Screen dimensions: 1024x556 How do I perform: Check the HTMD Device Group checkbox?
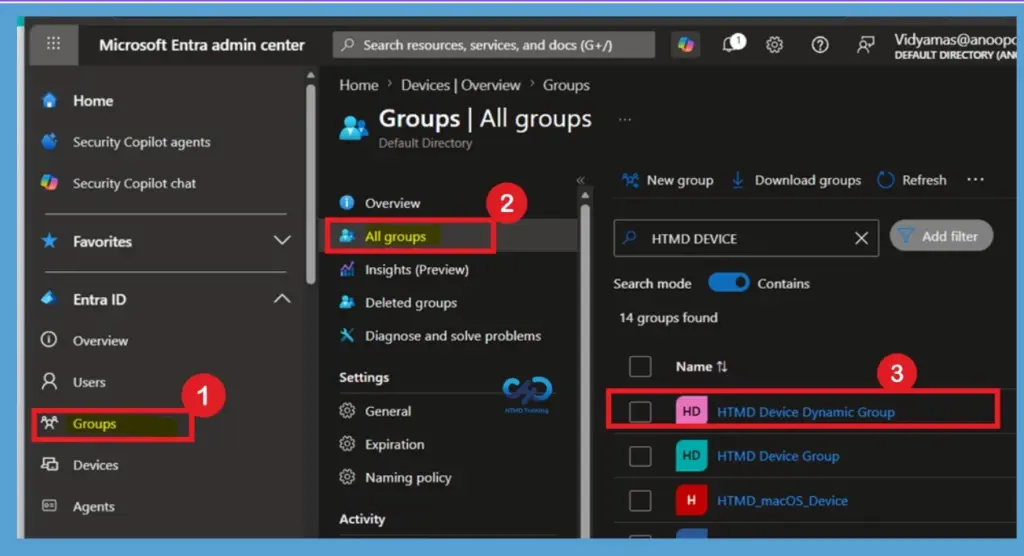[640, 456]
